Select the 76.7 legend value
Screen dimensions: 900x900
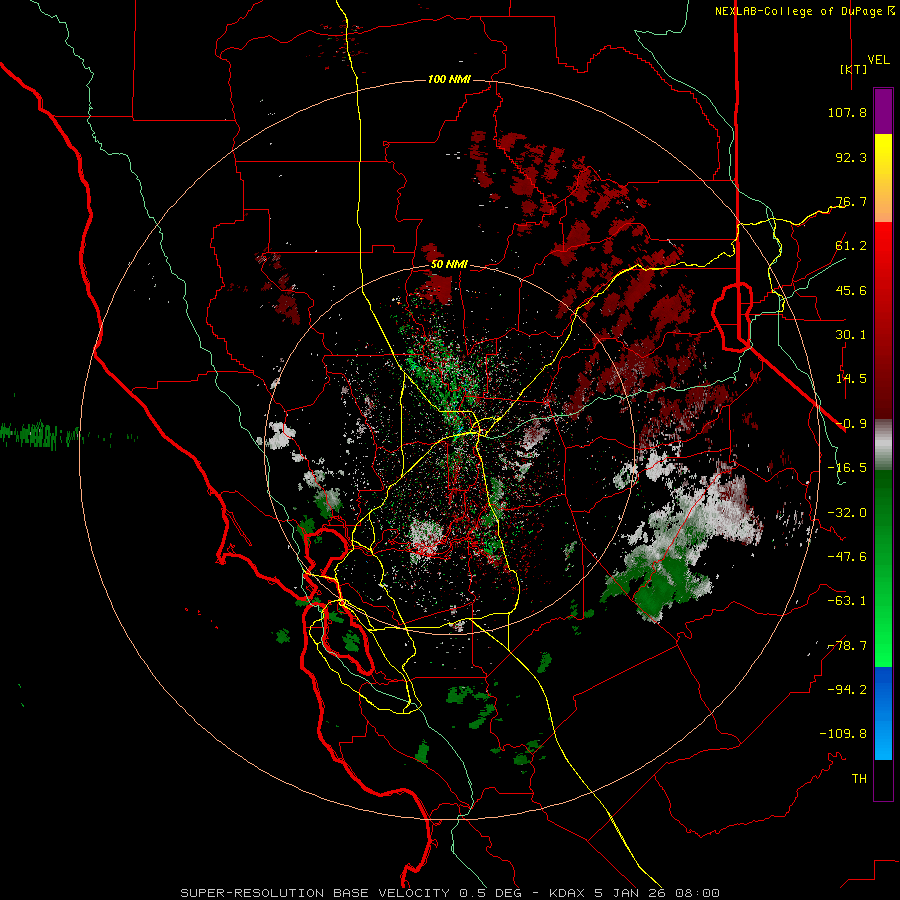pos(851,201)
